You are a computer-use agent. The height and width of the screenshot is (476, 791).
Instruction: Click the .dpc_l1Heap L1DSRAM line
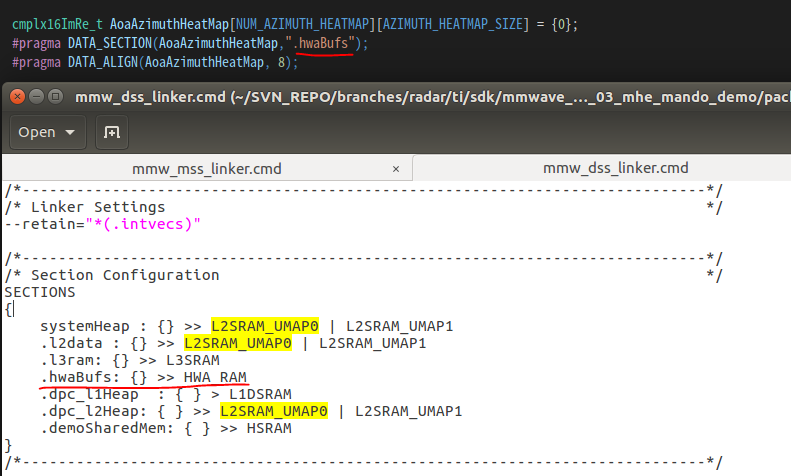pyautogui.click(x=166, y=394)
